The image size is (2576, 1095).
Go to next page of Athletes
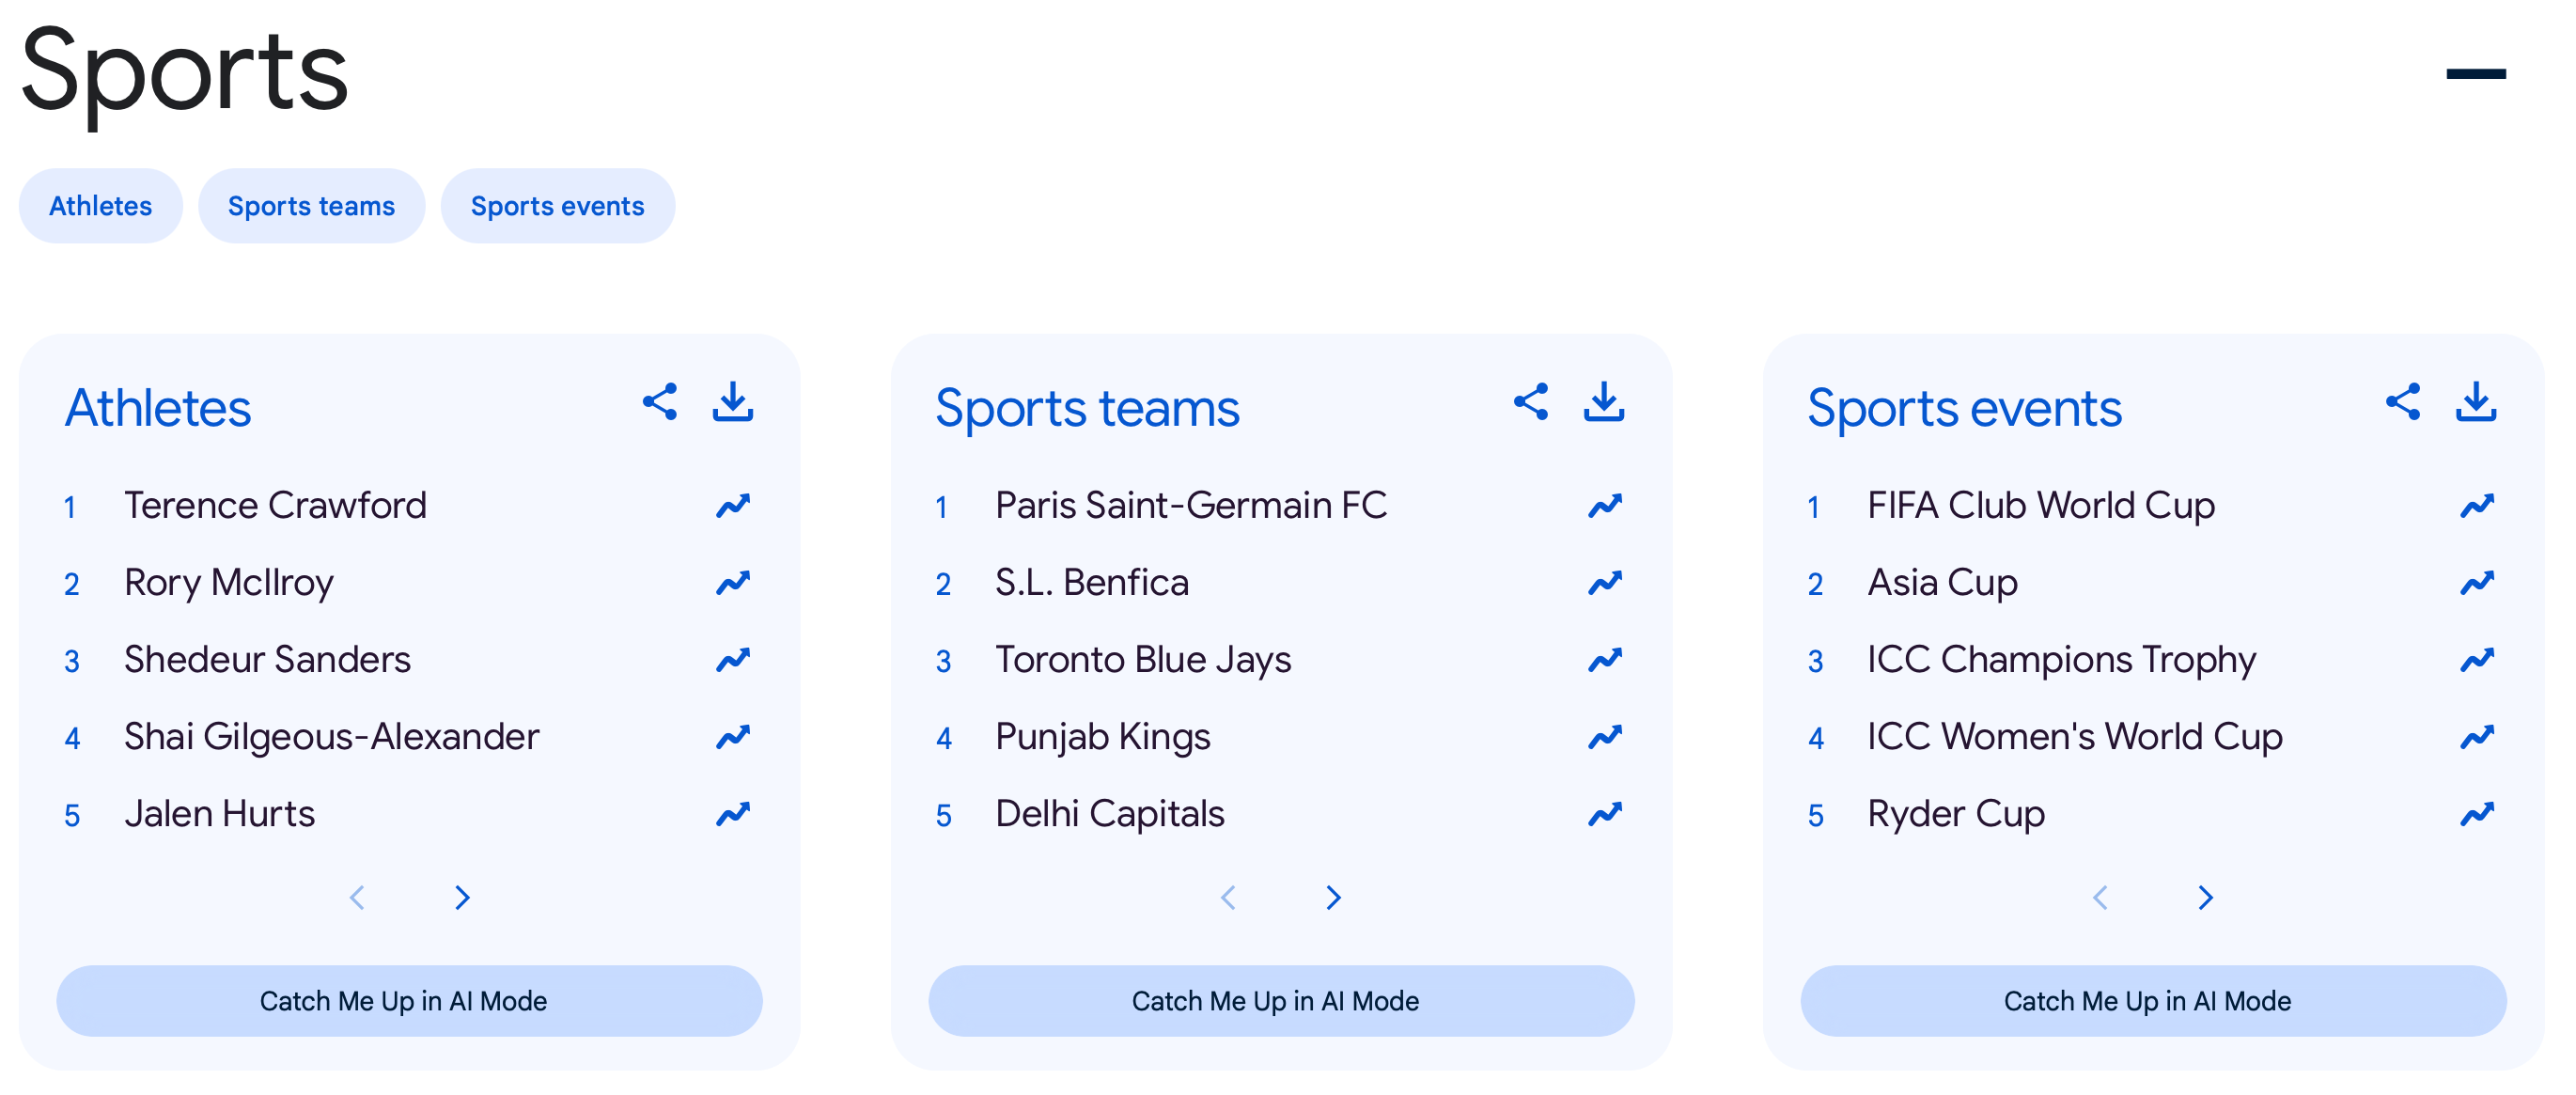tap(463, 897)
